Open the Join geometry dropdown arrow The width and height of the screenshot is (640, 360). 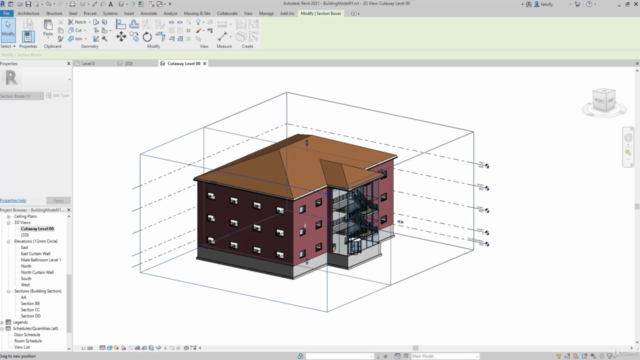86,39
